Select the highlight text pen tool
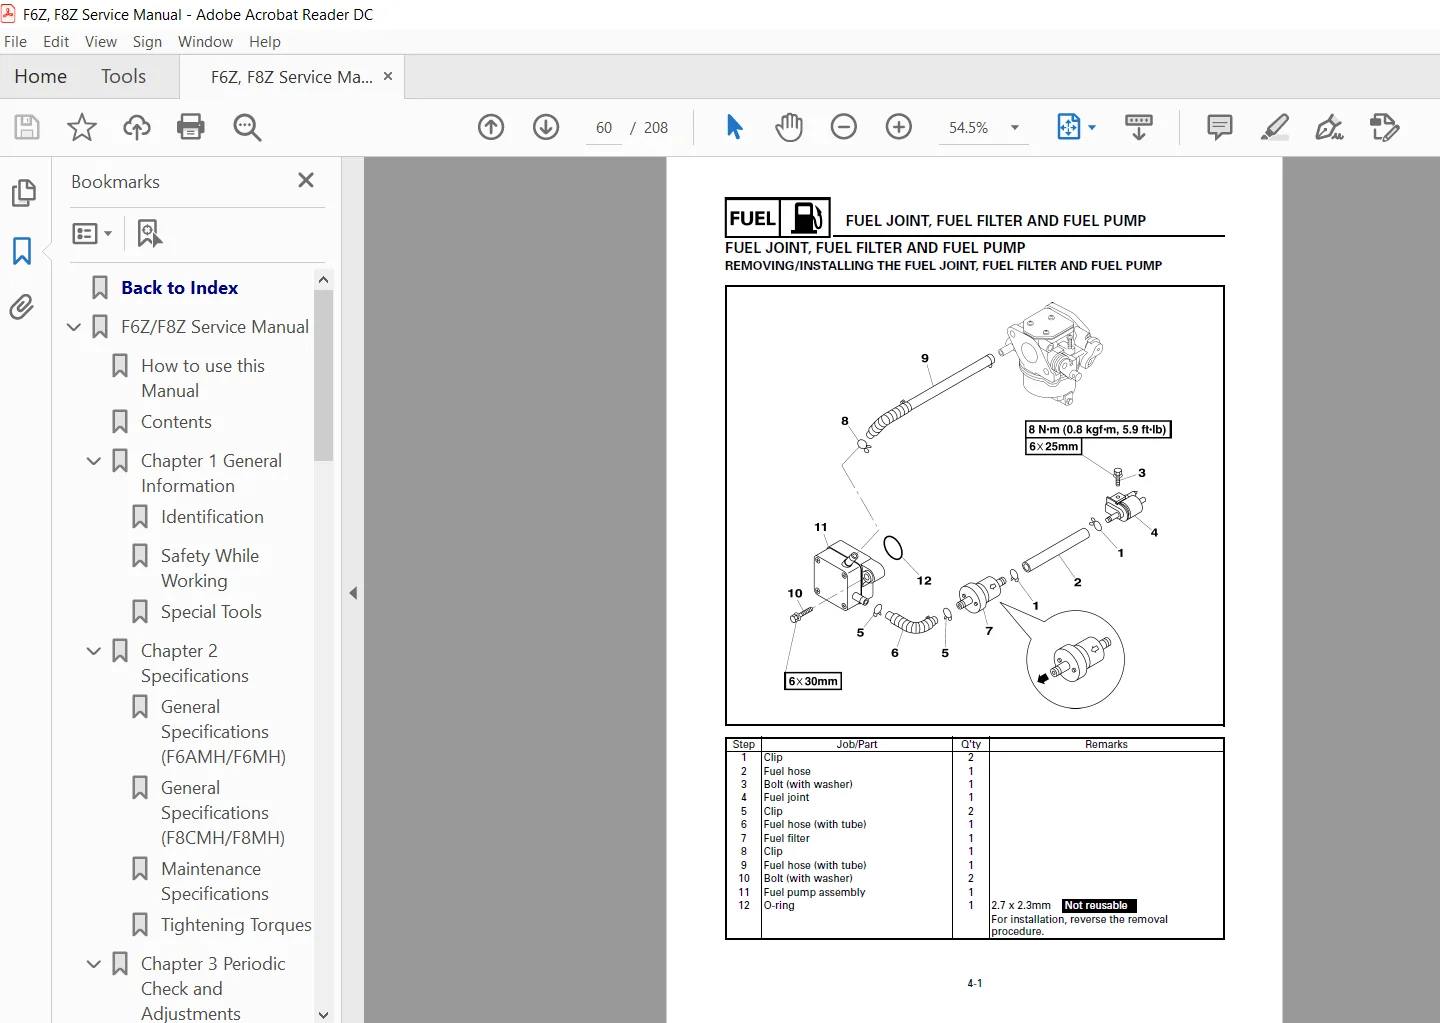This screenshot has height=1023, width=1440. (x=1275, y=127)
